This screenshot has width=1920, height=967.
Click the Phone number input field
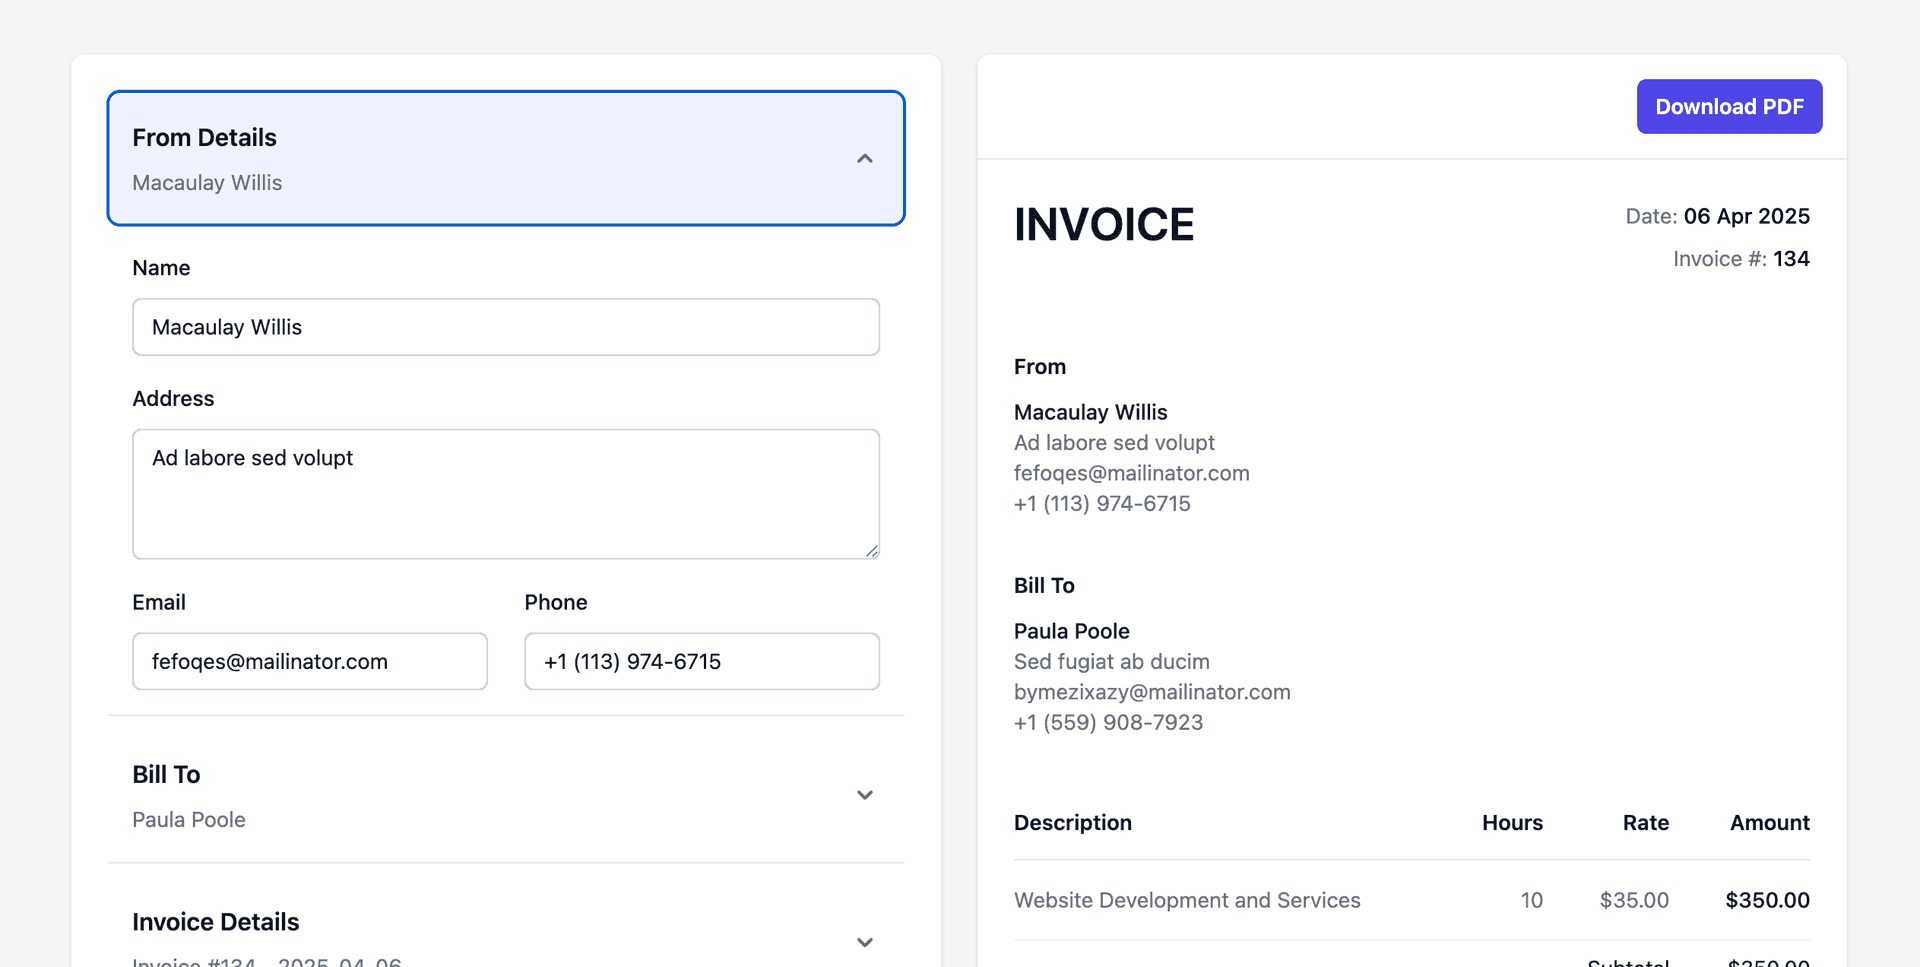(701, 661)
